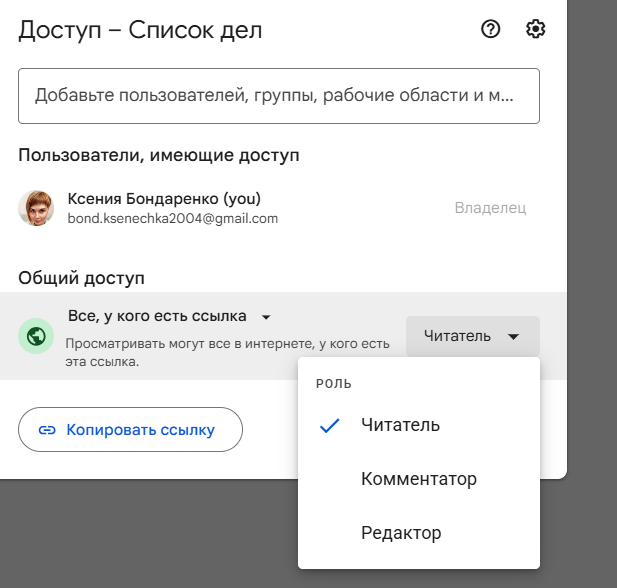The width and height of the screenshot is (617, 588).
Task: Focus the add users and groups field
Action: point(279,96)
